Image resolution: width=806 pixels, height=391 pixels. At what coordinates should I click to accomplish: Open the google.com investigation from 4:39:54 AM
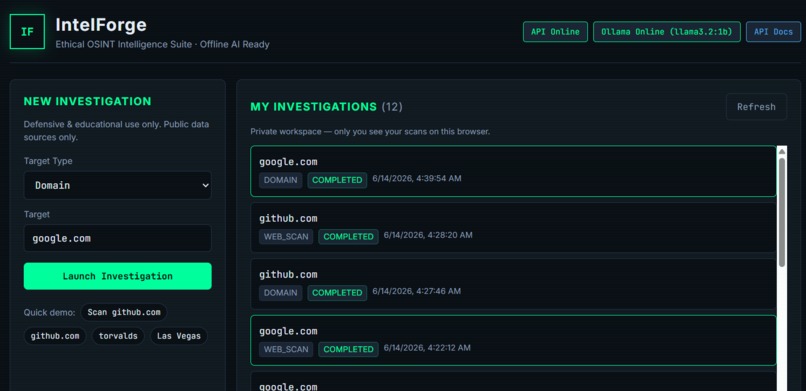coord(513,171)
